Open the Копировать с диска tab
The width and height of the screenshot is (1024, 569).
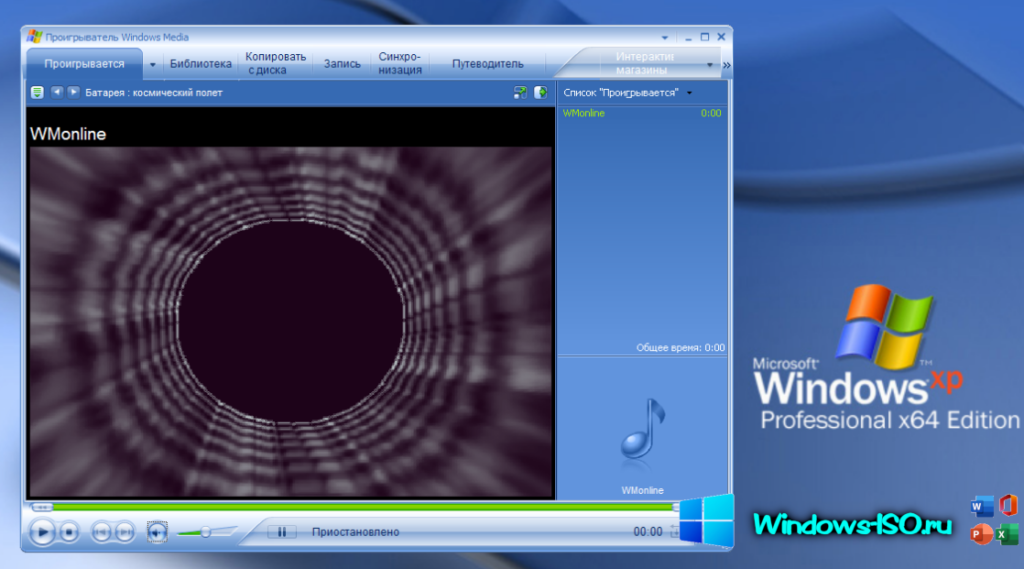tap(276, 63)
